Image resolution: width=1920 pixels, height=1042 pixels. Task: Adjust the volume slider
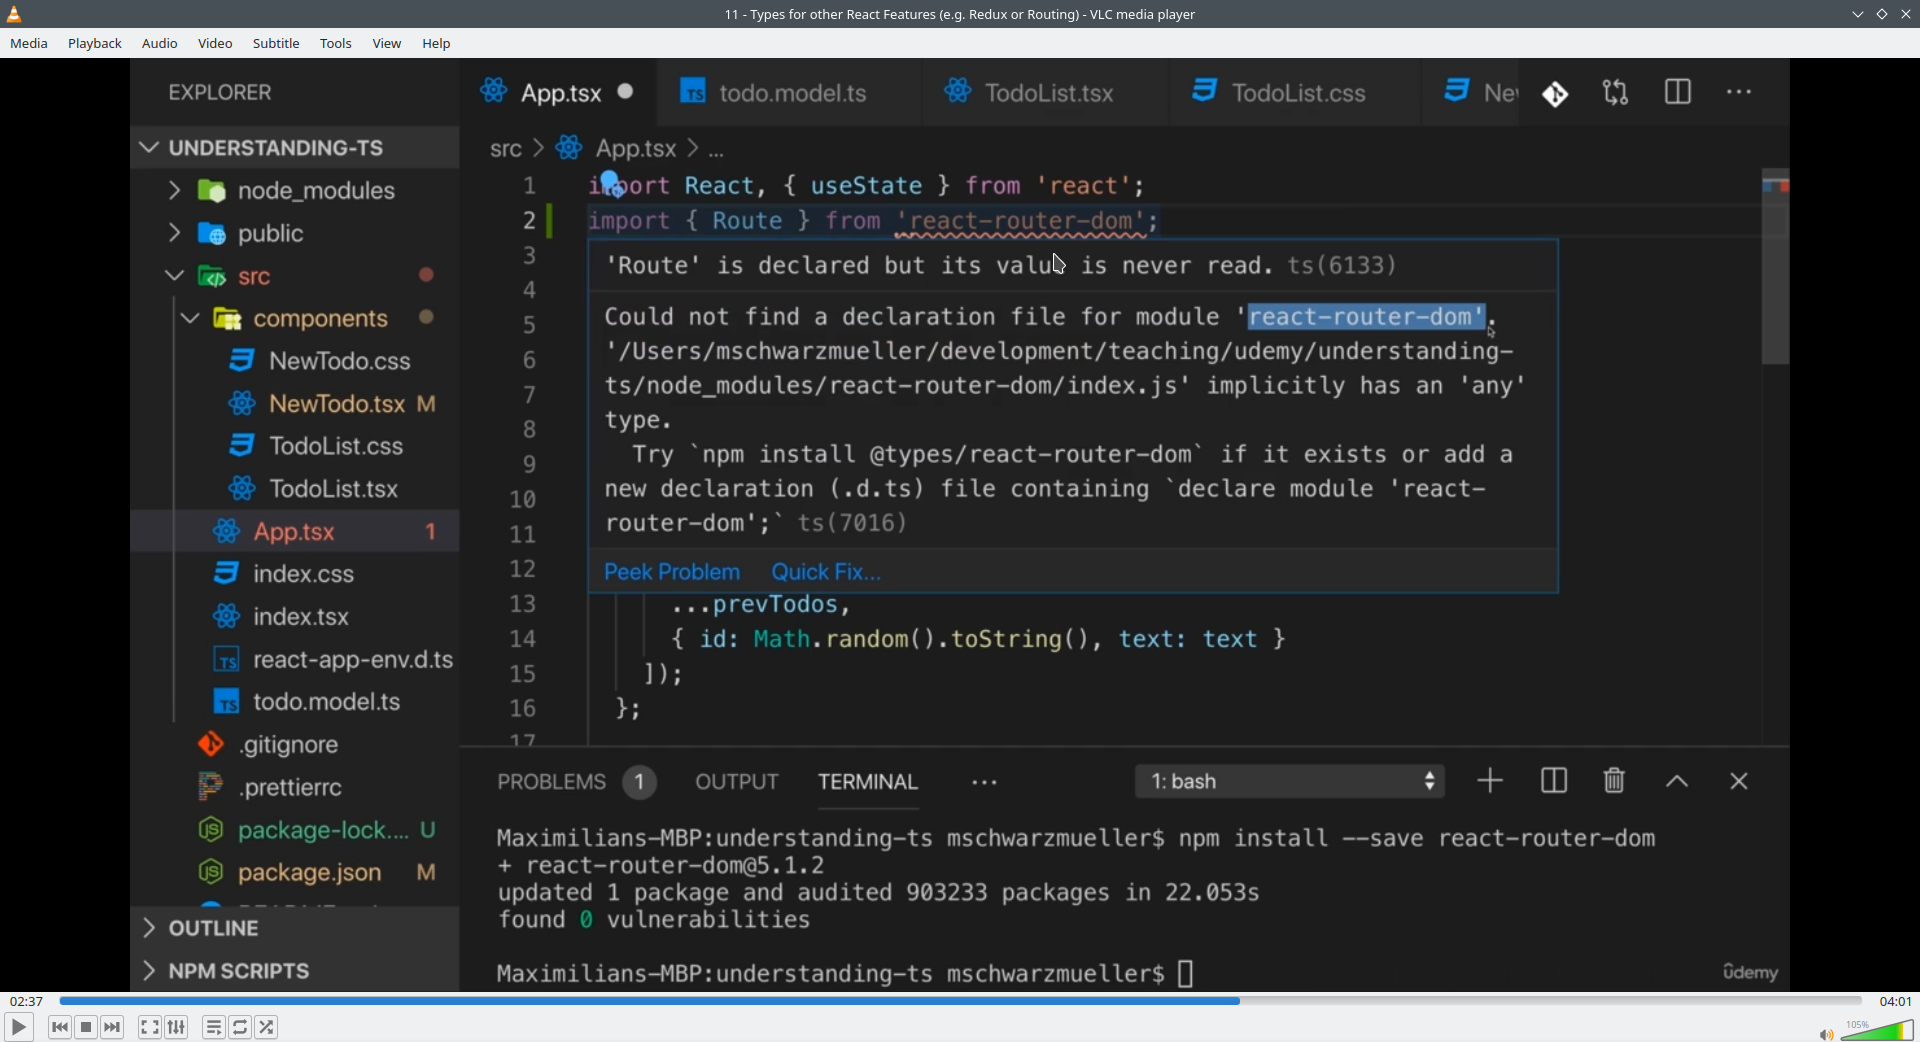point(1877,1031)
